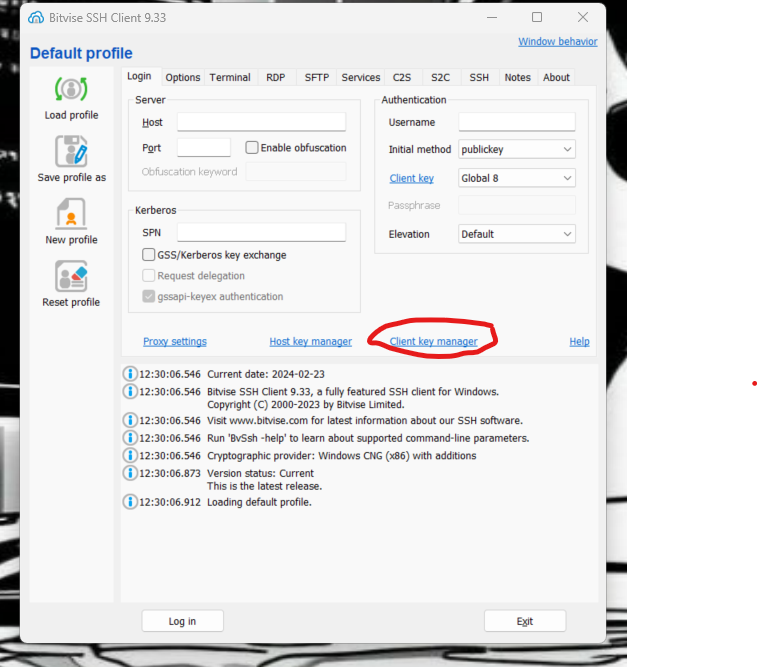Select log line 'Current date: 2024-02-23'
This screenshot has width=757, height=667.
(266, 374)
